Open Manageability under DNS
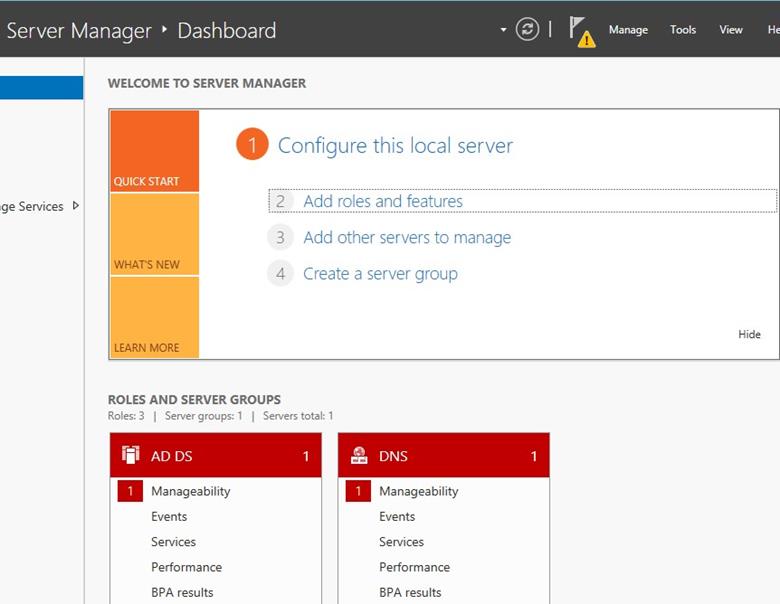The height and width of the screenshot is (604, 780). [418, 492]
